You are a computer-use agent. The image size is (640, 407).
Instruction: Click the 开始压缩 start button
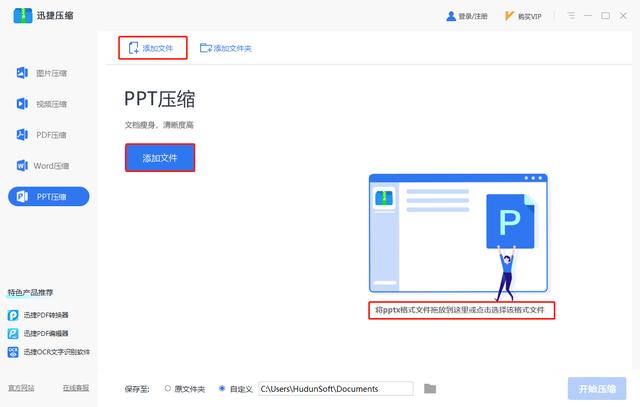[597, 389]
